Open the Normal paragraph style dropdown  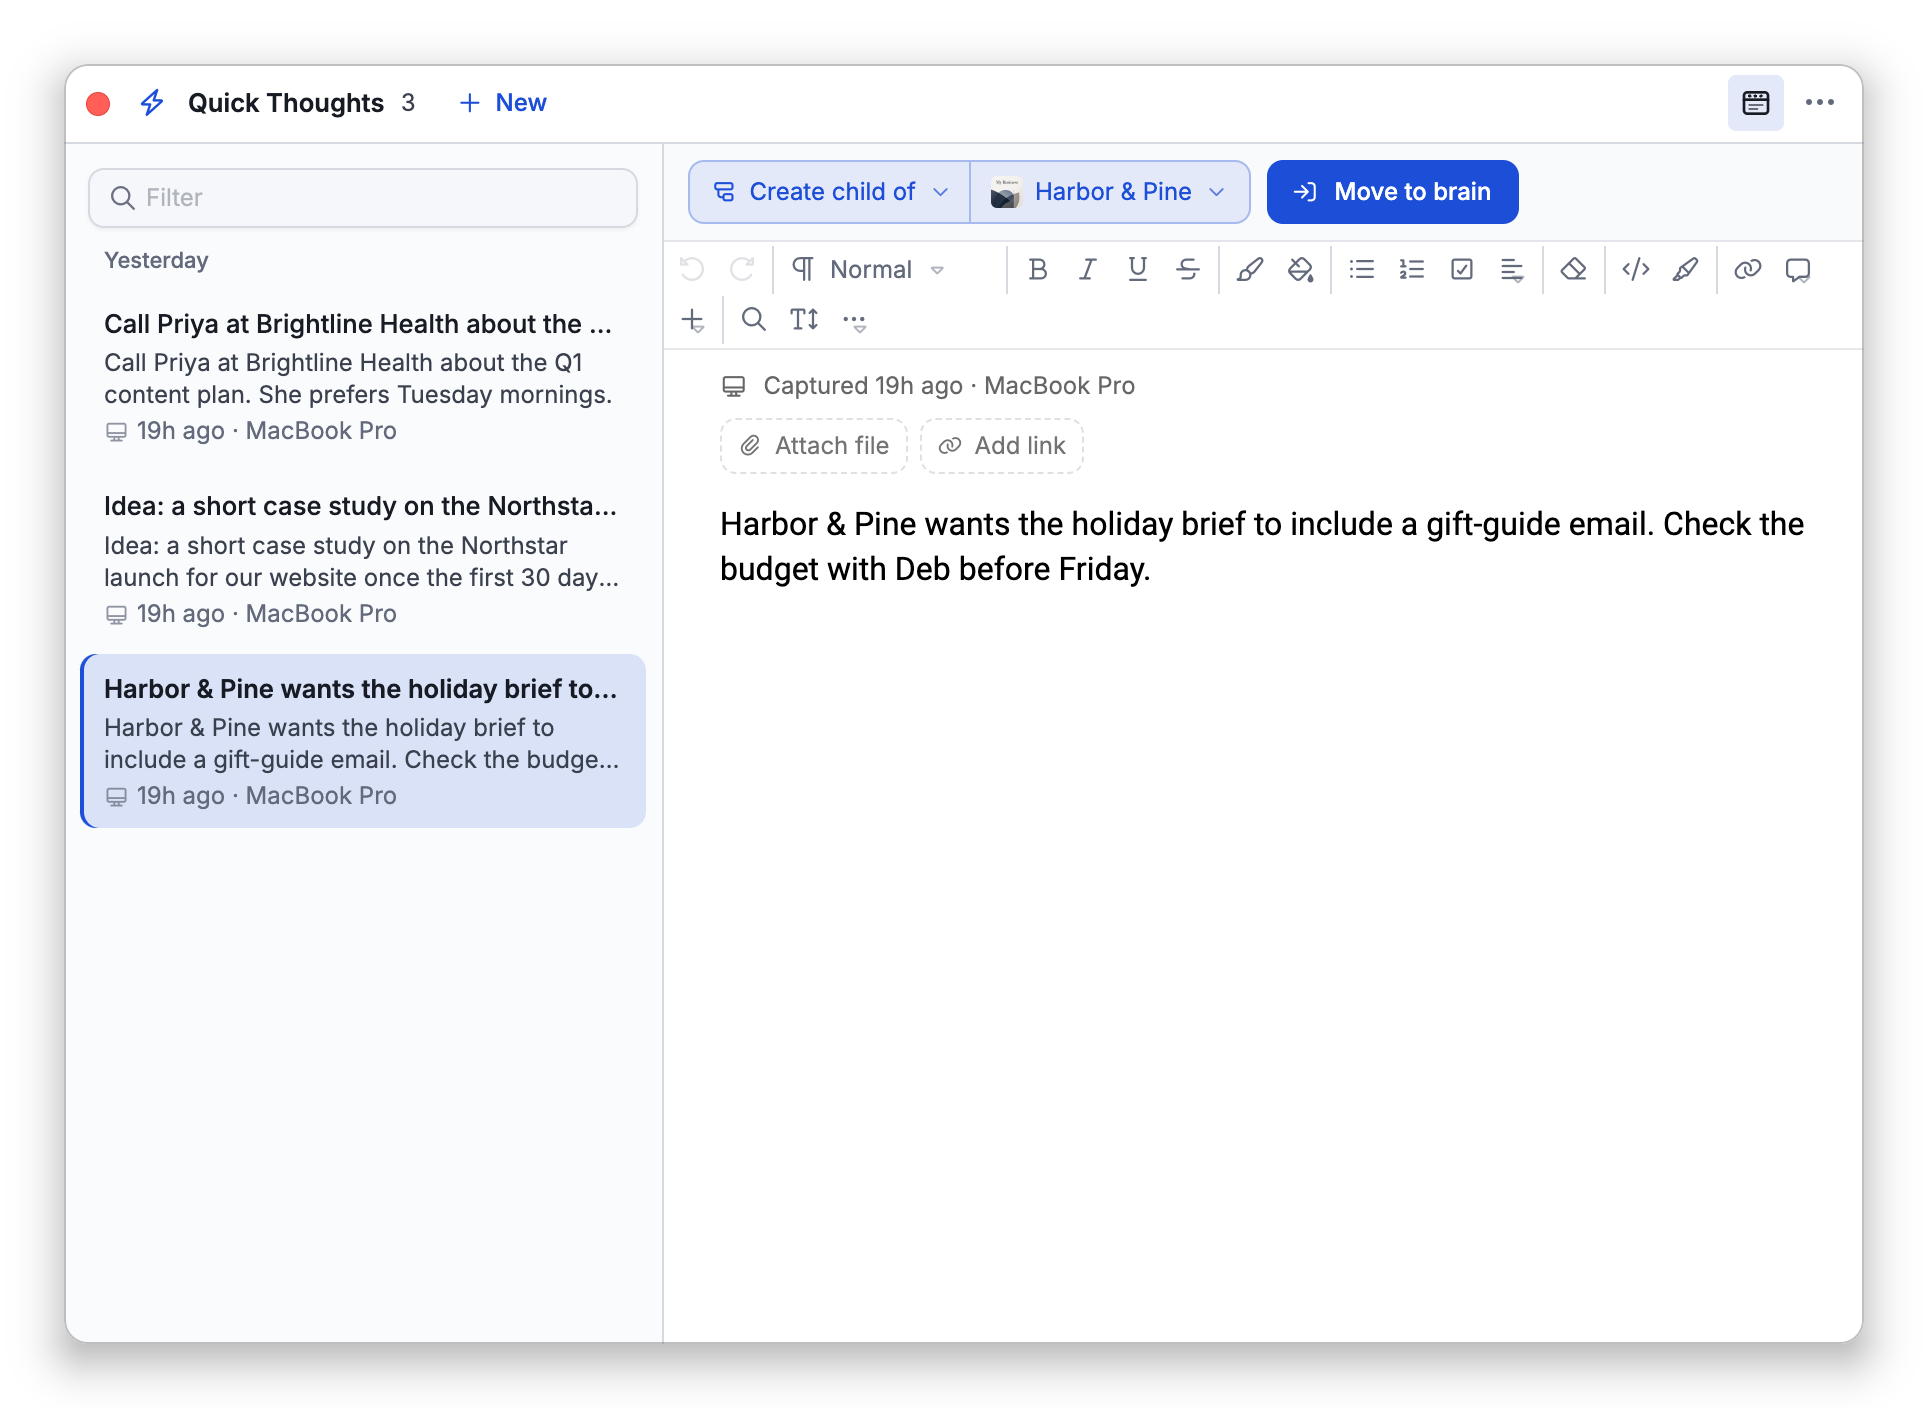(869, 269)
